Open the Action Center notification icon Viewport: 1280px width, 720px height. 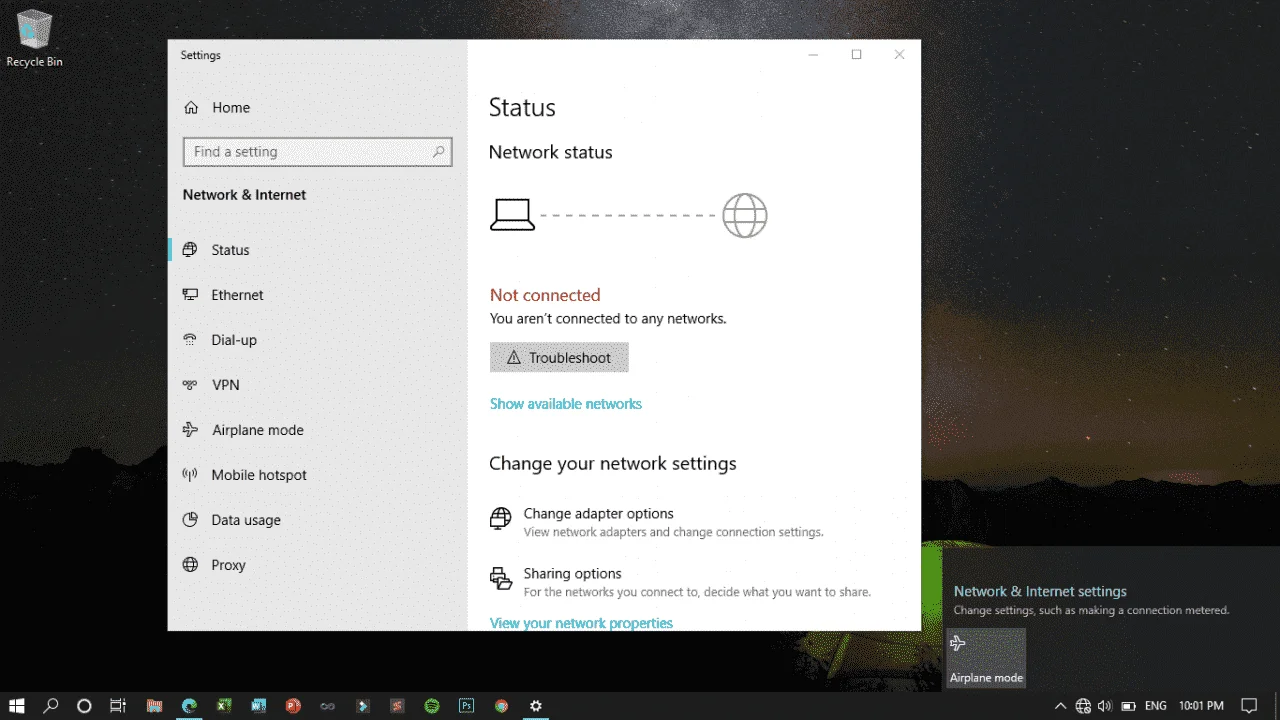(x=1249, y=706)
